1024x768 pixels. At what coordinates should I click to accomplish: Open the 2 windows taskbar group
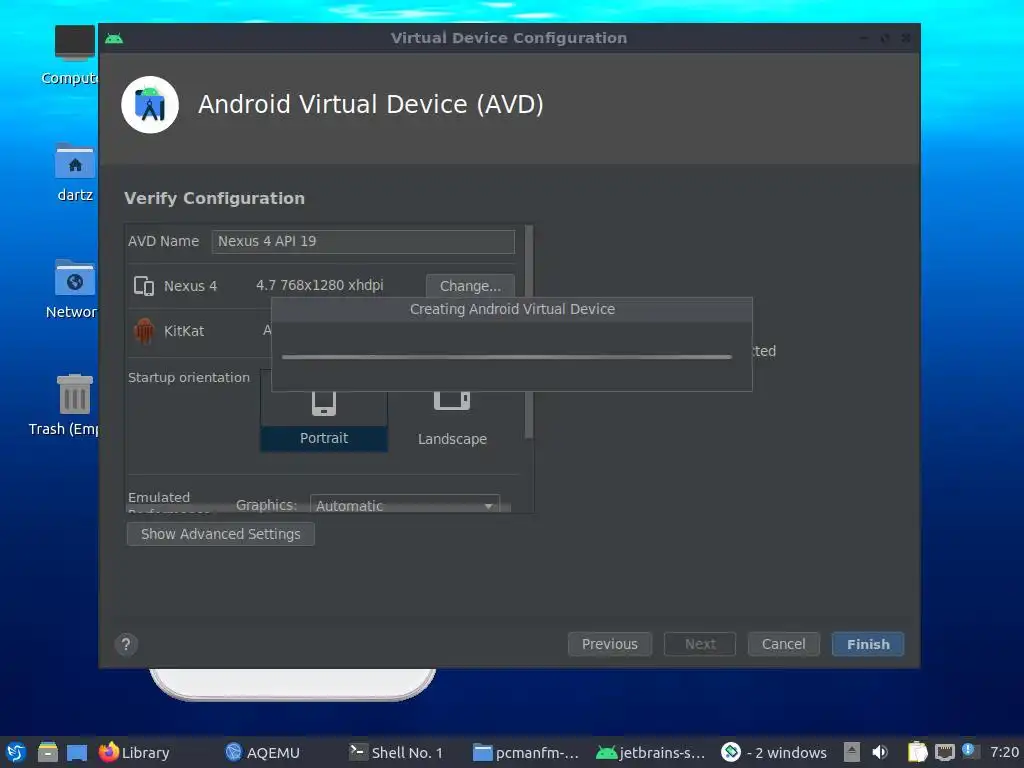pyautogui.click(x=774, y=752)
